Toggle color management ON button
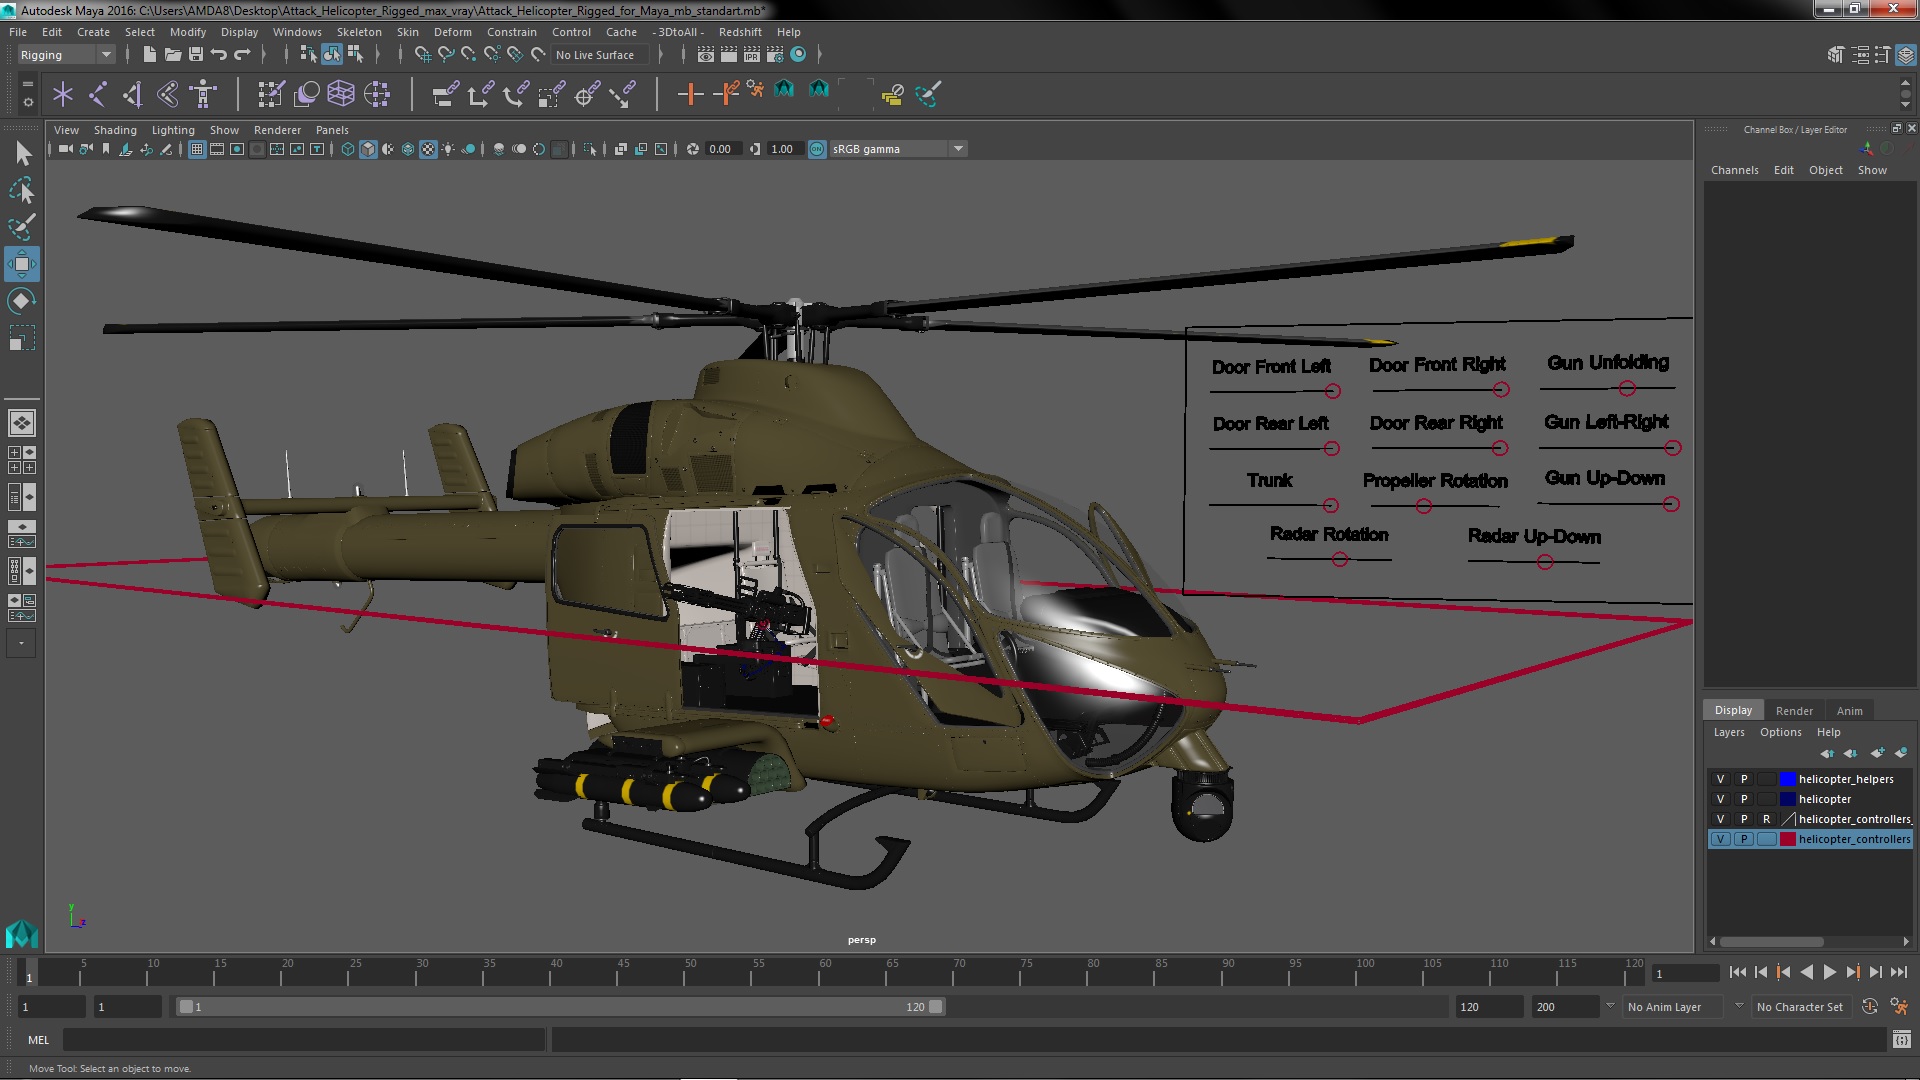The width and height of the screenshot is (1920, 1080). 817,149
